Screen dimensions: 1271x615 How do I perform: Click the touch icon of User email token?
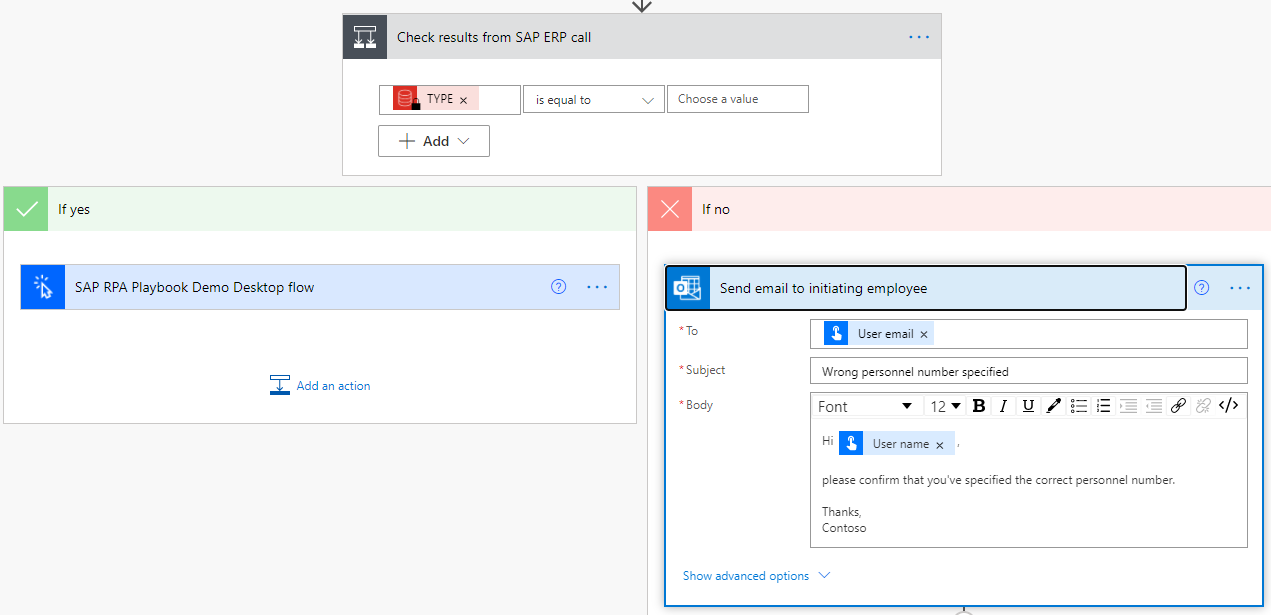[x=836, y=334]
